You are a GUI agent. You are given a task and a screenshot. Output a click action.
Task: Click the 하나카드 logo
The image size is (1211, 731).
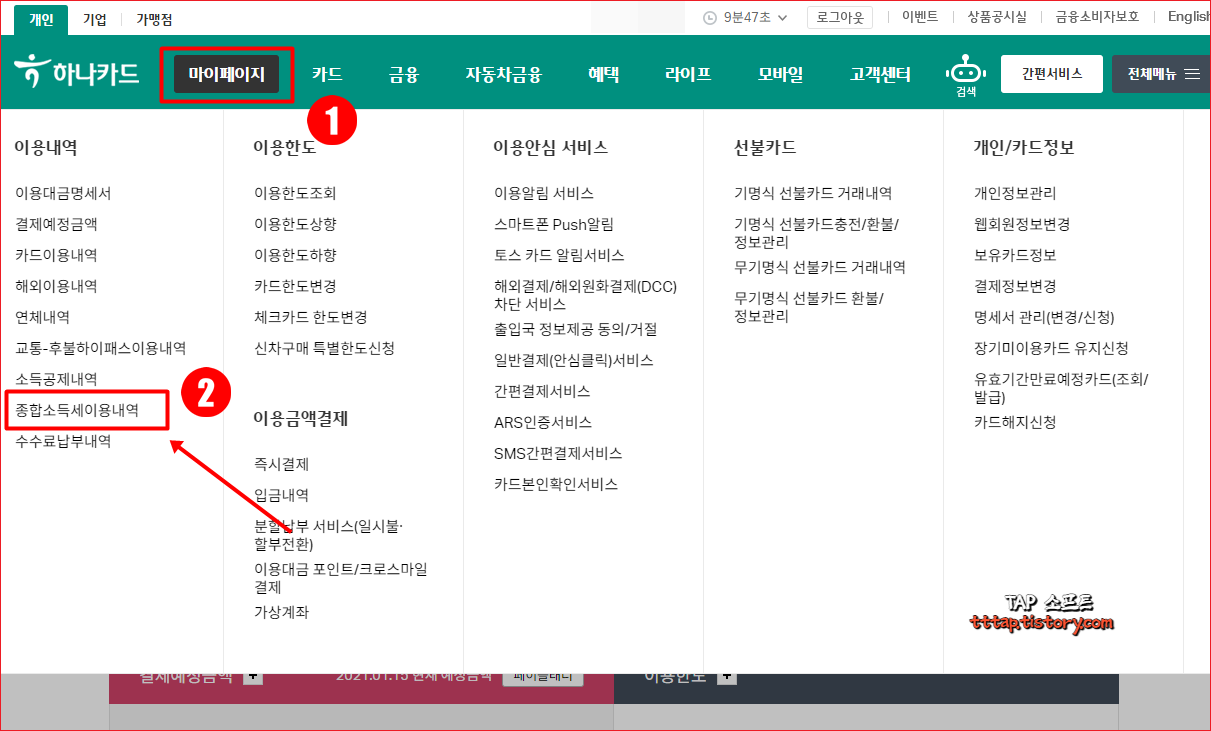point(76,73)
